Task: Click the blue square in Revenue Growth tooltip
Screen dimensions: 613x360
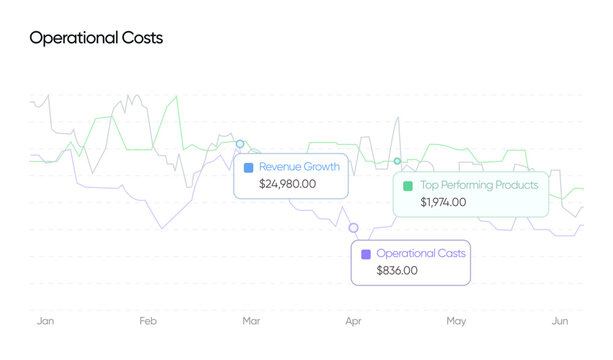Action: (248, 168)
